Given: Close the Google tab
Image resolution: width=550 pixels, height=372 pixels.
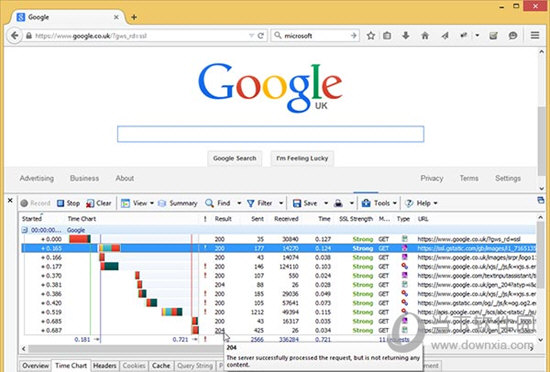Looking at the screenshot, I should [116, 17].
